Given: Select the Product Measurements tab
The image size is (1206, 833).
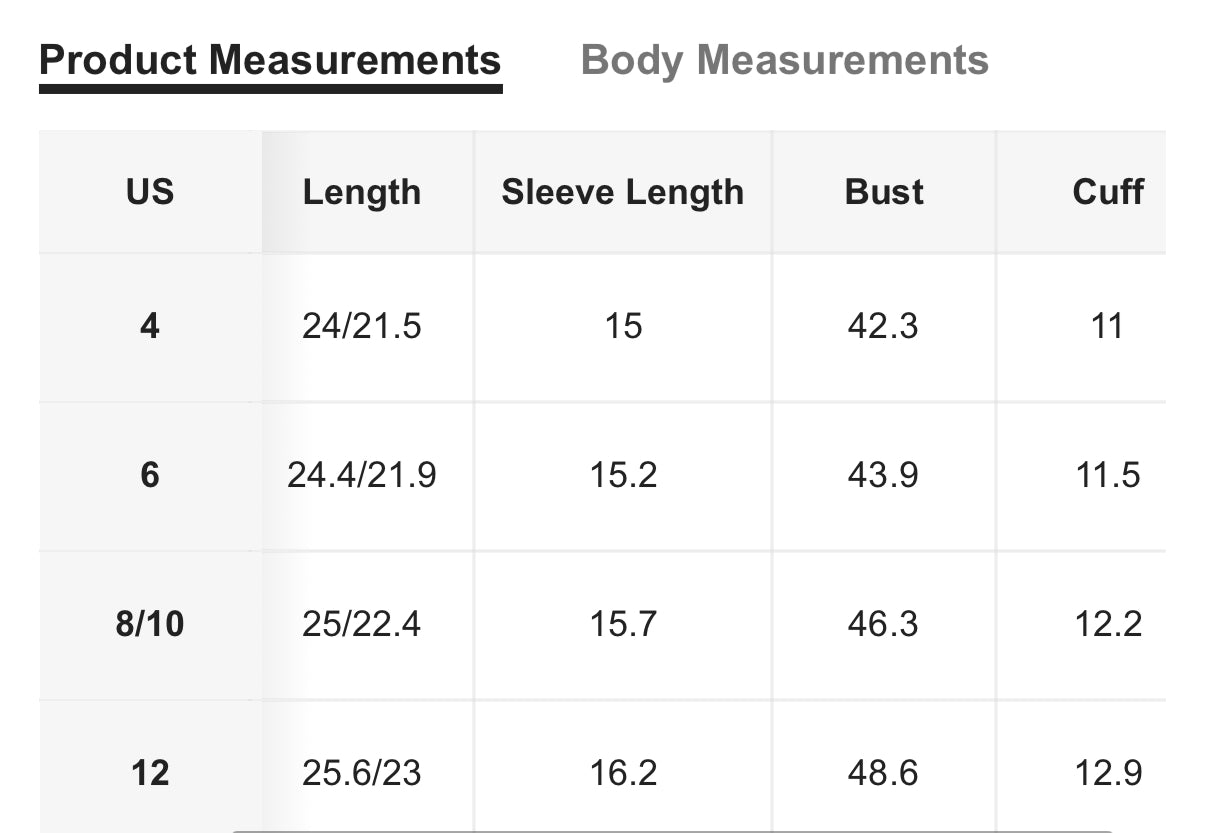Looking at the screenshot, I should coord(270,61).
